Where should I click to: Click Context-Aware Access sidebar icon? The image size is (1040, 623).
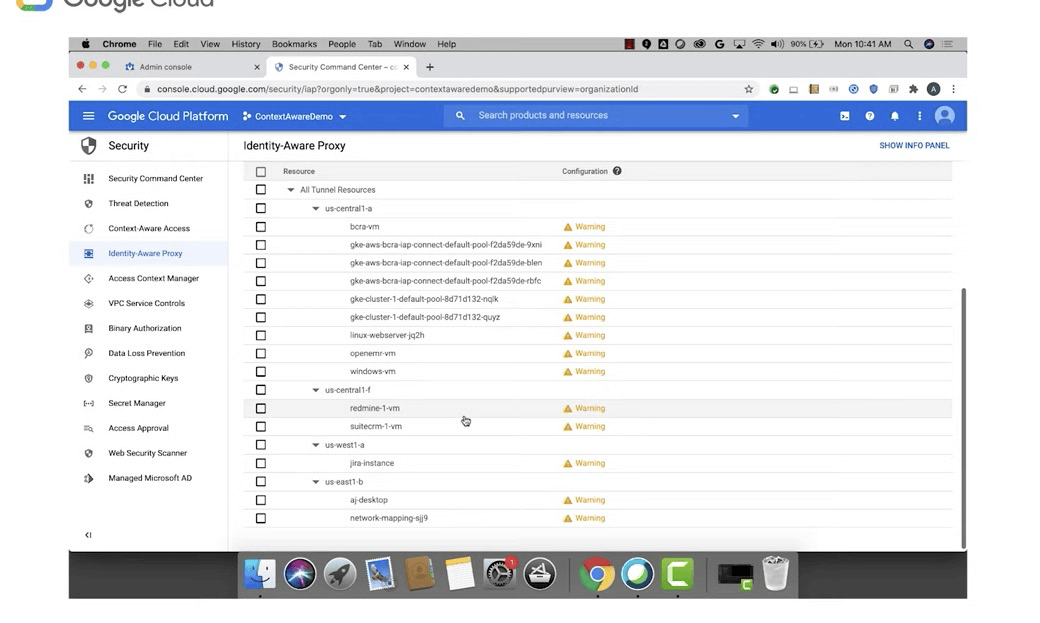tap(88, 229)
